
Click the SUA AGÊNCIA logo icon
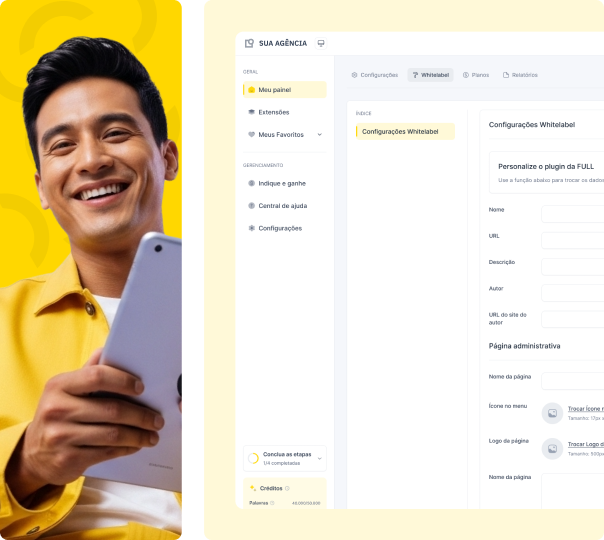pos(249,43)
